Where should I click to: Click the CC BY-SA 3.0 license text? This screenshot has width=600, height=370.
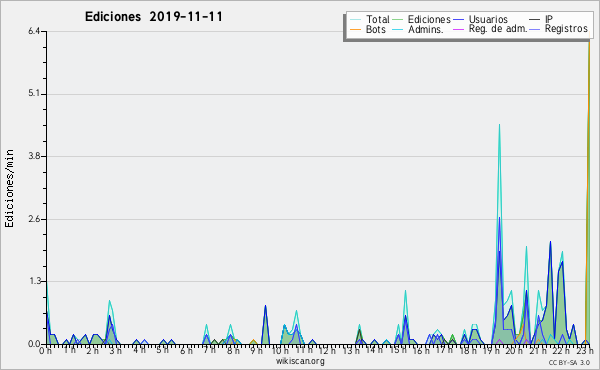point(569,362)
